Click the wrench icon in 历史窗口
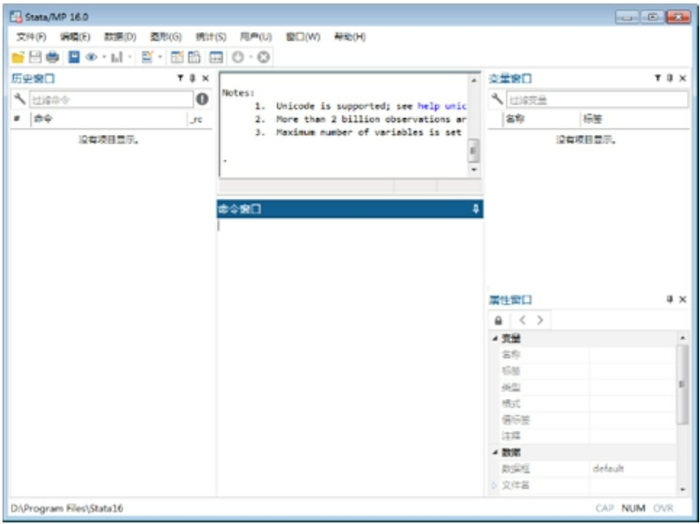The image size is (700, 524). tap(20, 99)
